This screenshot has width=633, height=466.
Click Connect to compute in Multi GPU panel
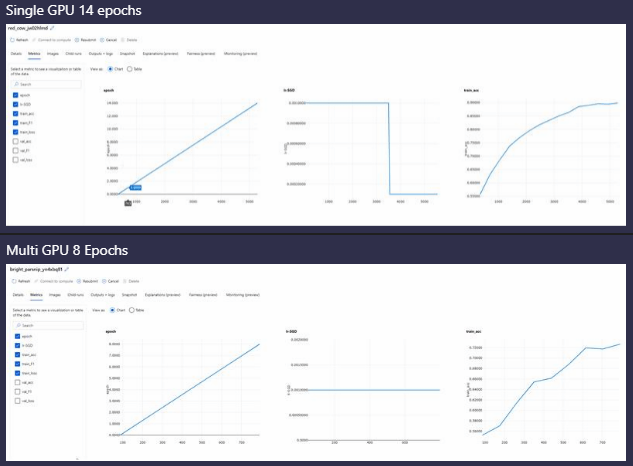point(54,281)
